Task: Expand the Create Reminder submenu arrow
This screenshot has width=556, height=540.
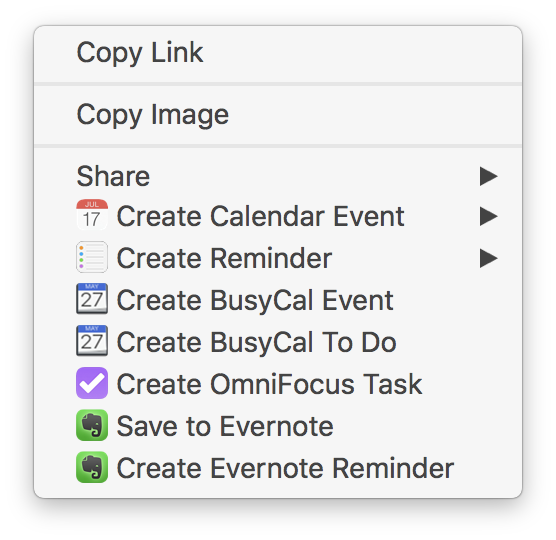Action: coord(489,258)
